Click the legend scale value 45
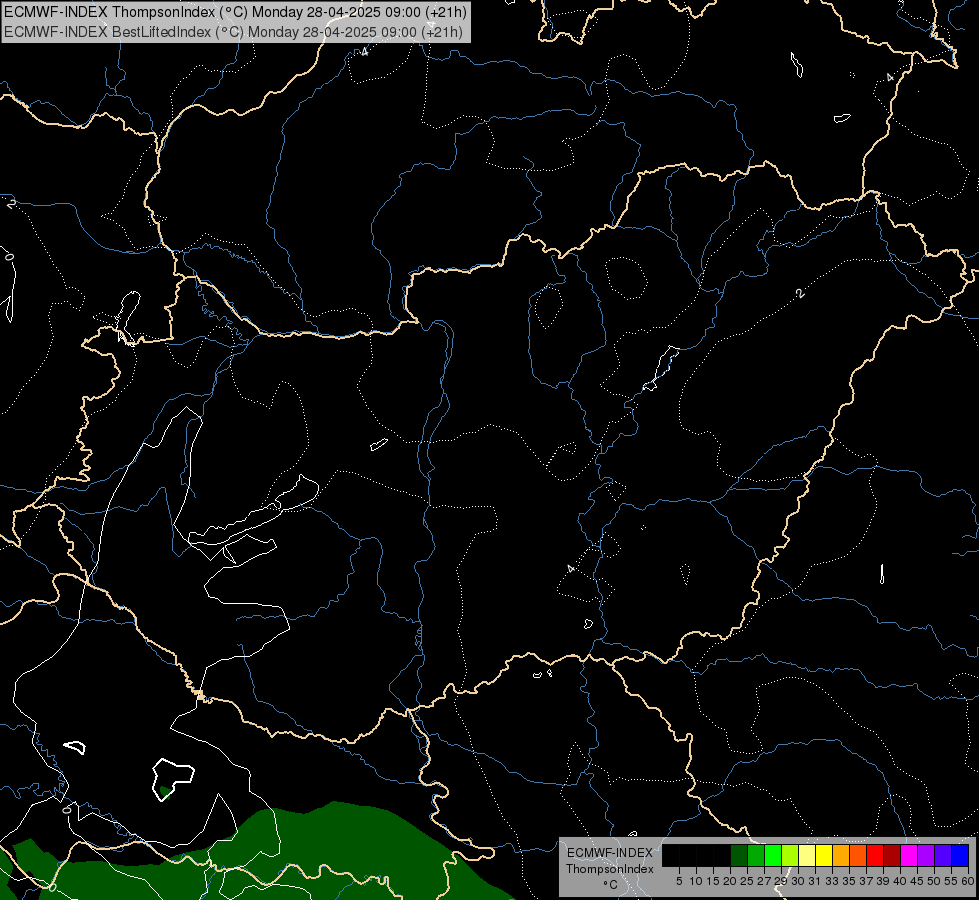This screenshot has height=900, width=979. tap(918, 881)
